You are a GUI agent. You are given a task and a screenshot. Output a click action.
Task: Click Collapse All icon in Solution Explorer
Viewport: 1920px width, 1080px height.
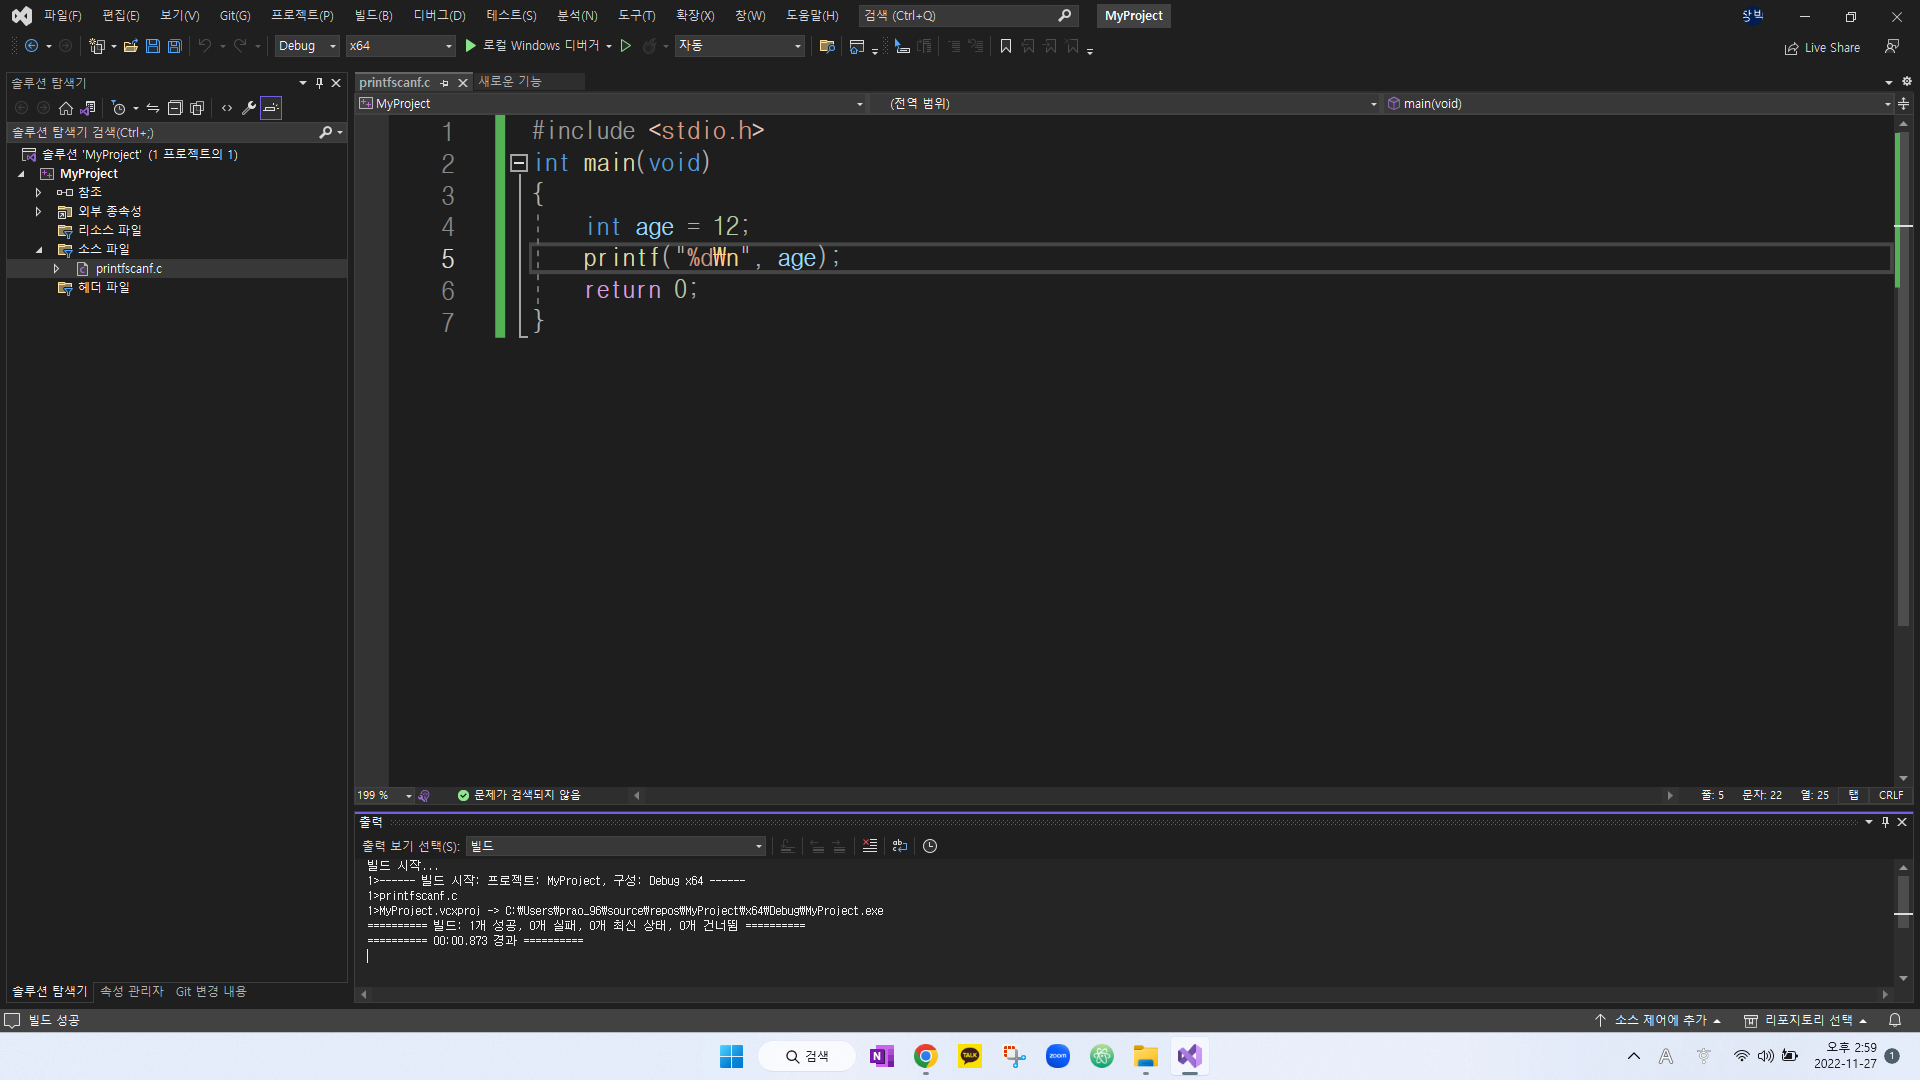point(175,108)
